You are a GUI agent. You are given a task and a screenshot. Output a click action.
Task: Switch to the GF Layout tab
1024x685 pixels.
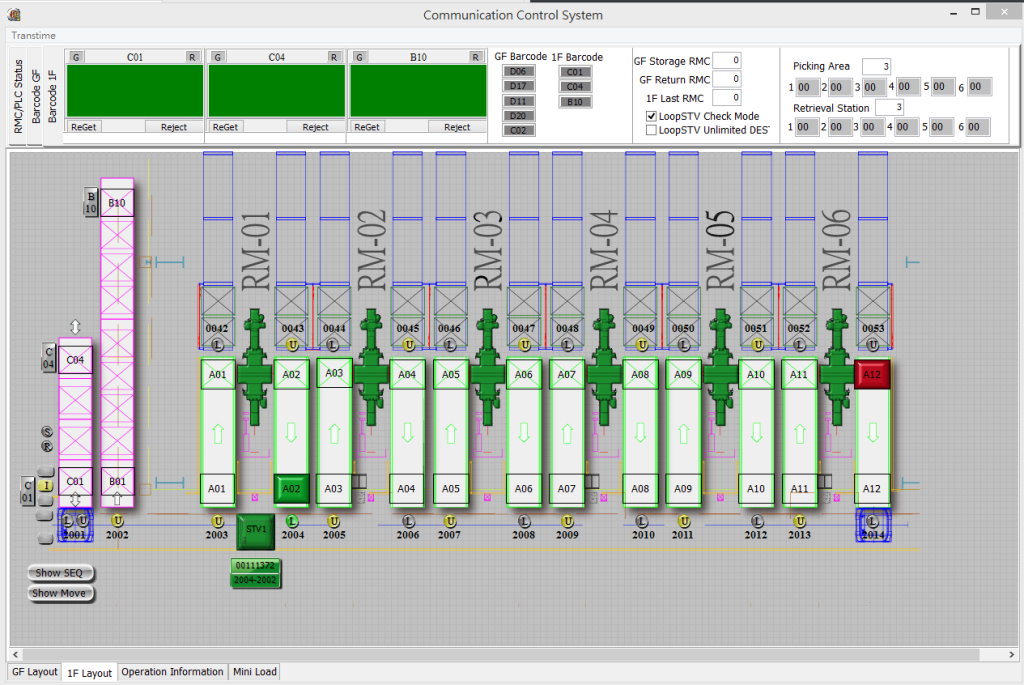point(34,672)
